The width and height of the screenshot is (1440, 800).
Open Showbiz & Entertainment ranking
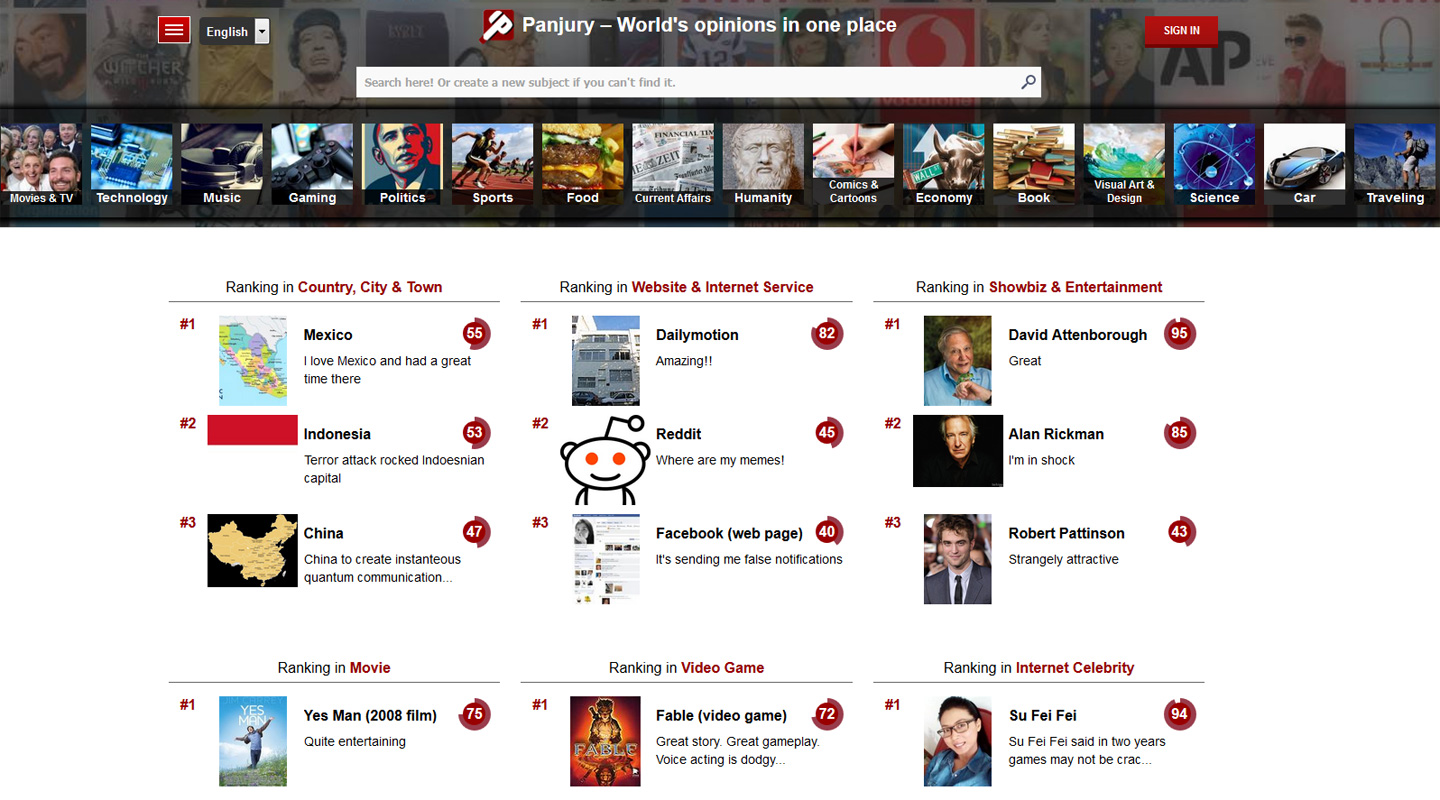1075,287
